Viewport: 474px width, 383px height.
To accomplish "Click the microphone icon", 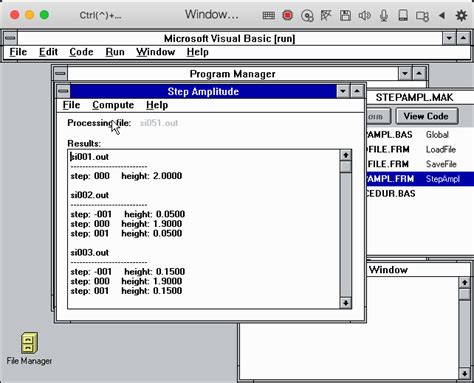I will coord(384,15).
